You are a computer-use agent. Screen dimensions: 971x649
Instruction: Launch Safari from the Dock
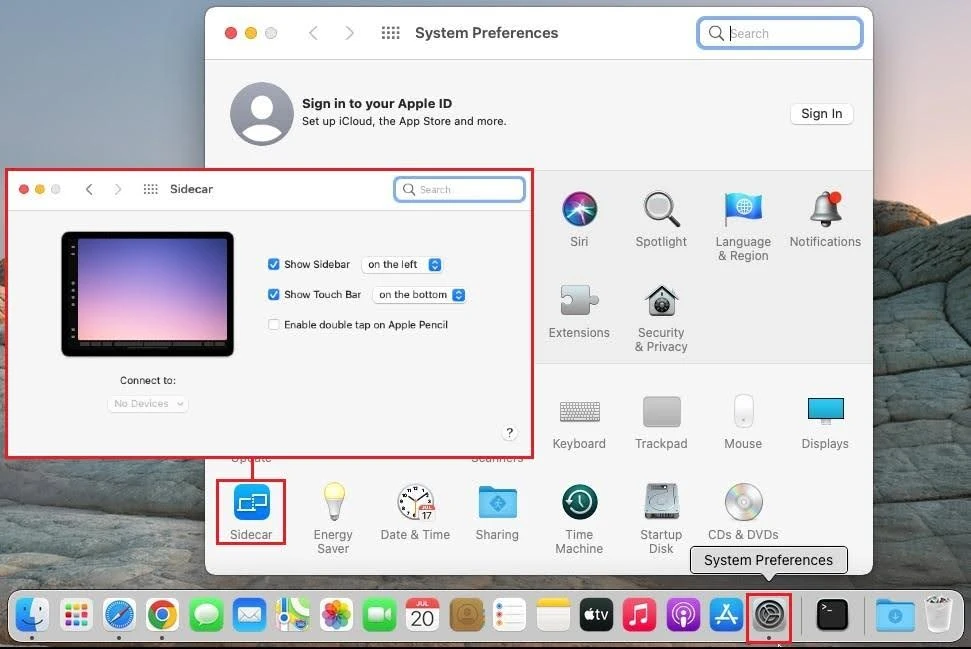tap(119, 616)
